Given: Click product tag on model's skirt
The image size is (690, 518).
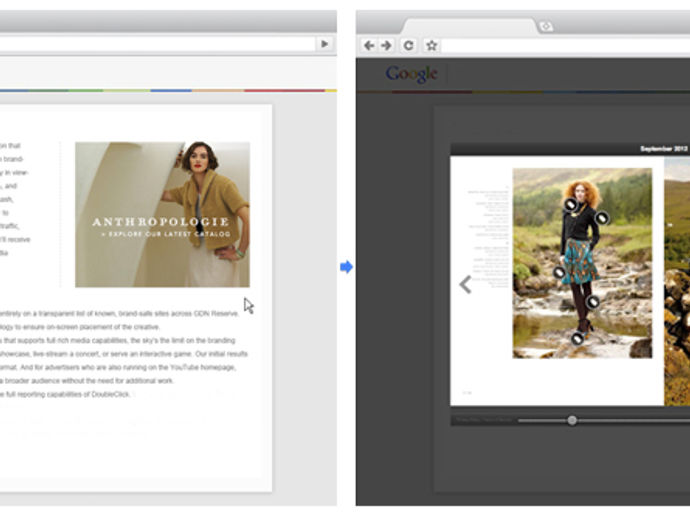Looking at the screenshot, I should (559, 272).
